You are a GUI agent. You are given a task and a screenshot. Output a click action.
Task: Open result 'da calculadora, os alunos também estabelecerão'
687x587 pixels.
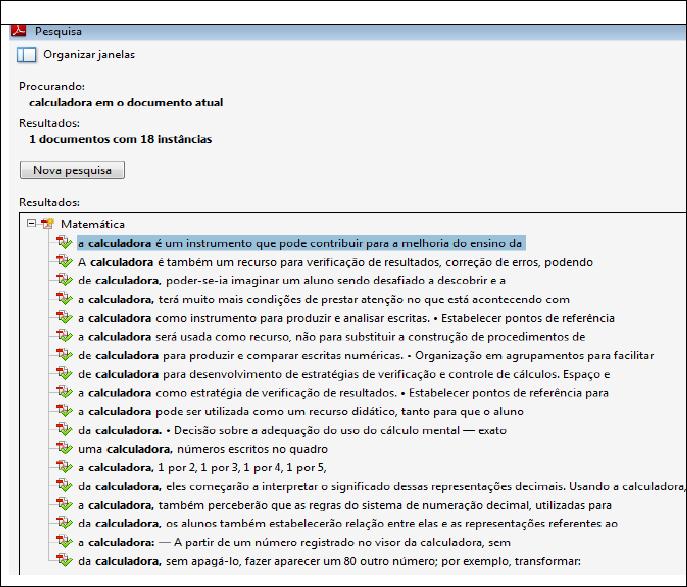[x=348, y=524]
